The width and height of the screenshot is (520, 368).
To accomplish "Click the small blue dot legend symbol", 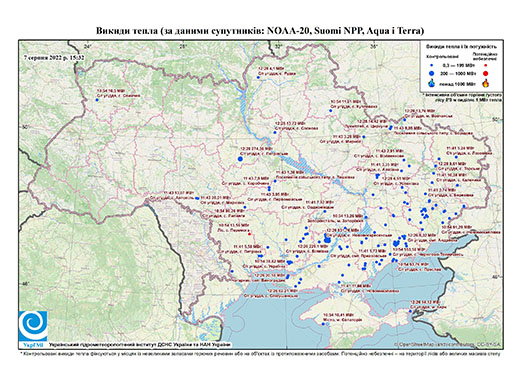I will point(432,66).
